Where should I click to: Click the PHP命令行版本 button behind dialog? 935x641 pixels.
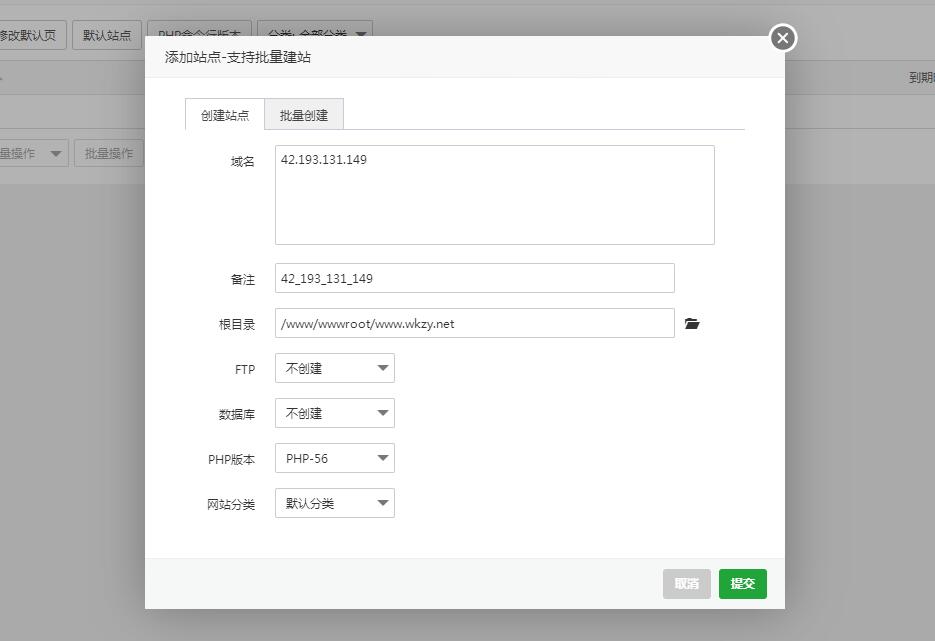click(199, 29)
